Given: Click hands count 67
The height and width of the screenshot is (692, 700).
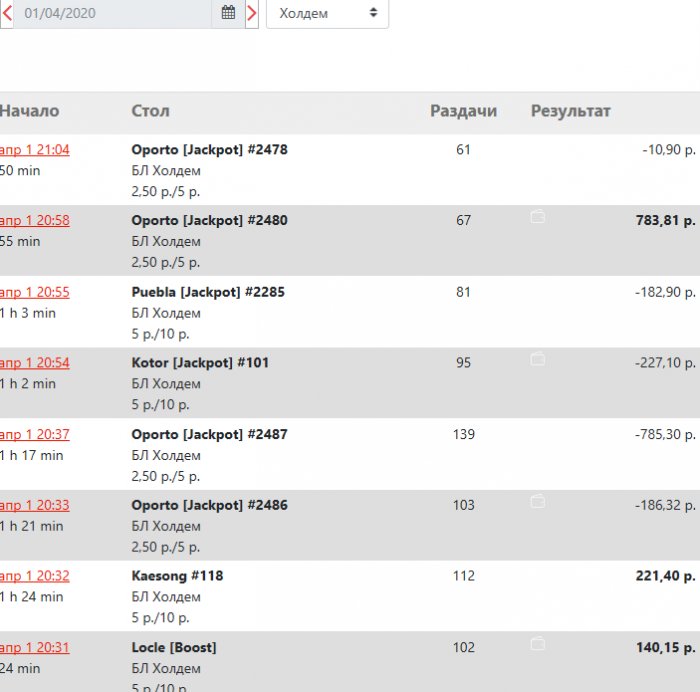Looking at the screenshot, I should coord(463,220).
